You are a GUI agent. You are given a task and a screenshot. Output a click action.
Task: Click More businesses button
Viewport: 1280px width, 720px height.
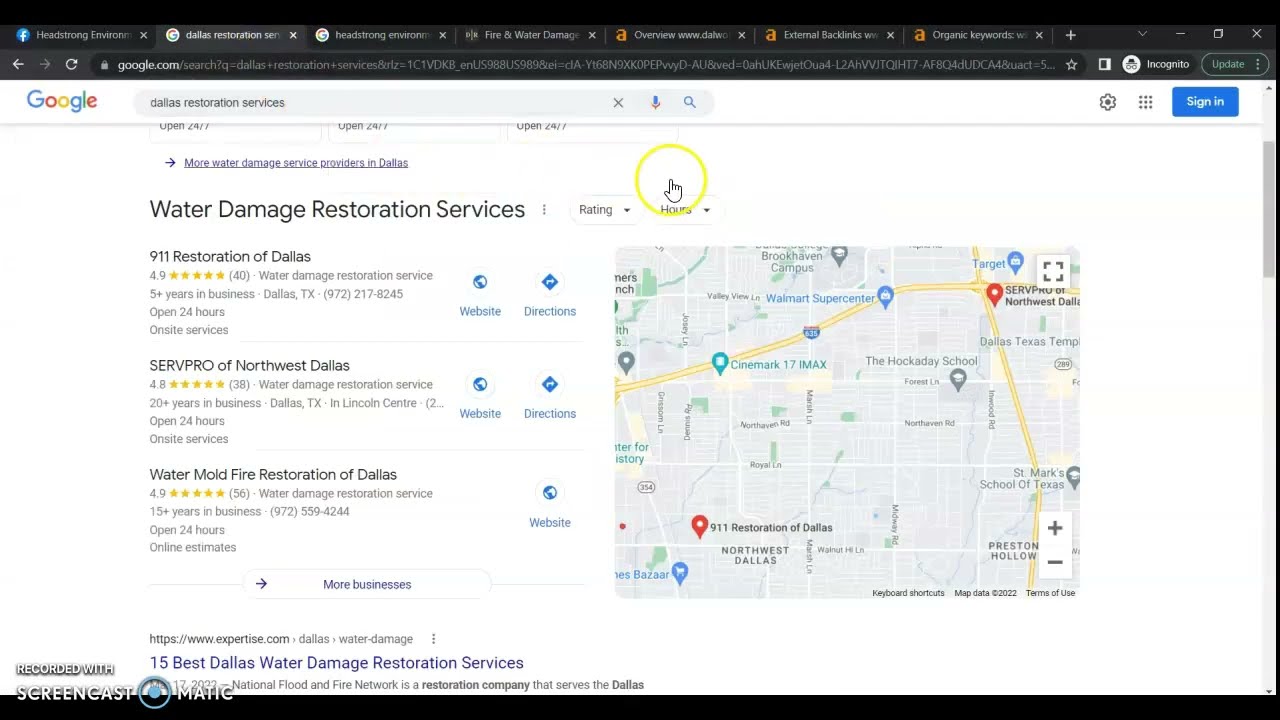(x=367, y=584)
